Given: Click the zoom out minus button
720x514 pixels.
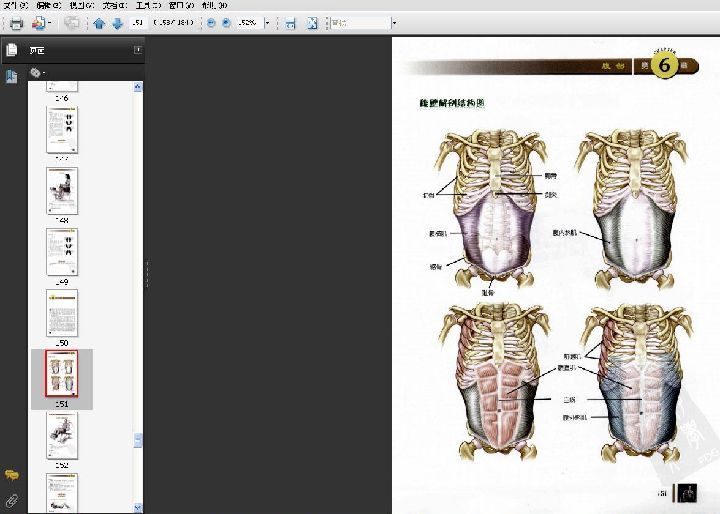Looking at the screenshot, I should click(x=211, y=23).
